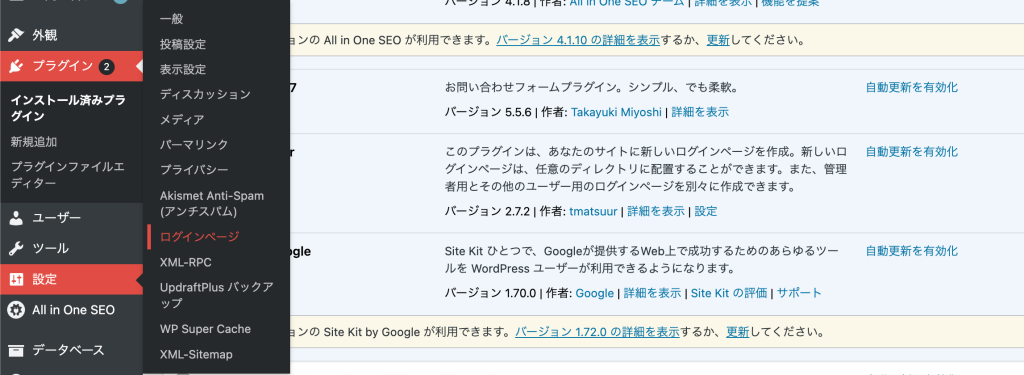Screen dimensions: 1024x375
Task: Choose XML-Sitemap in the submenu
Action: (x=196, y=355)
